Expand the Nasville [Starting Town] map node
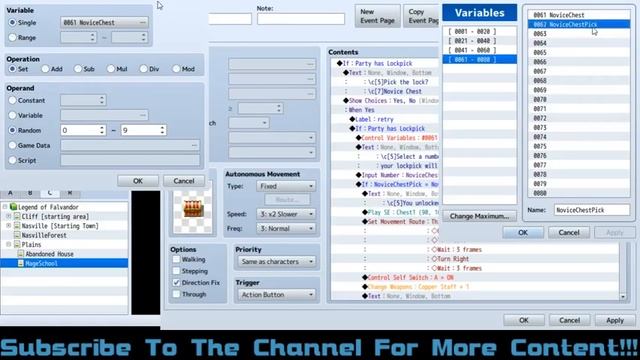The image size is (640, 360). [x=8, y=225]
